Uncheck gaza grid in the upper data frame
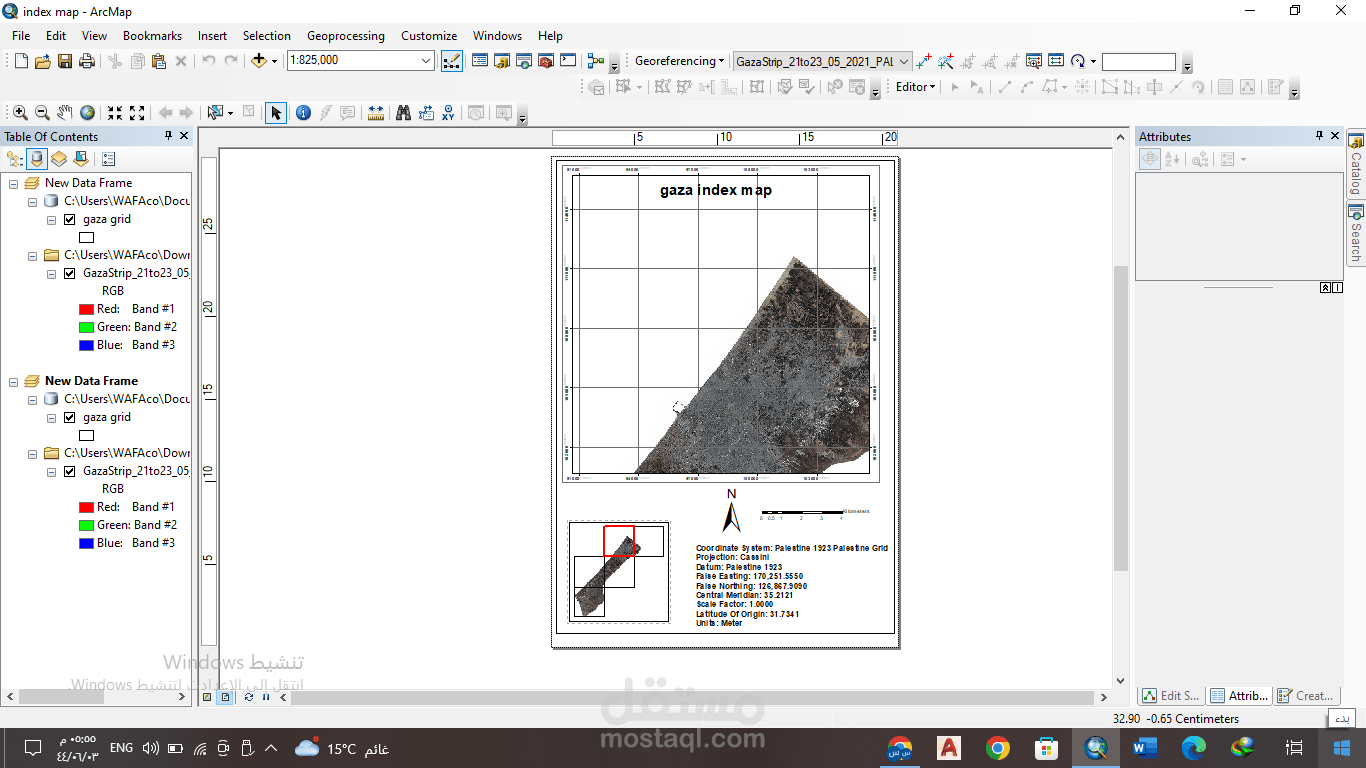The height and width of the screenshot is (768, 1366). point(69,219)
